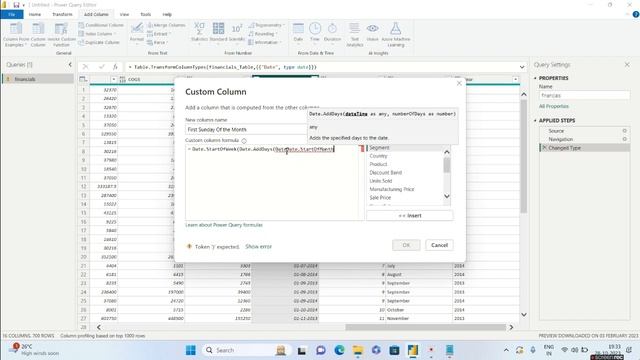640x360 pixels.
Task: Click Duplicate Column in ribbon
Action: pos(99,42)
